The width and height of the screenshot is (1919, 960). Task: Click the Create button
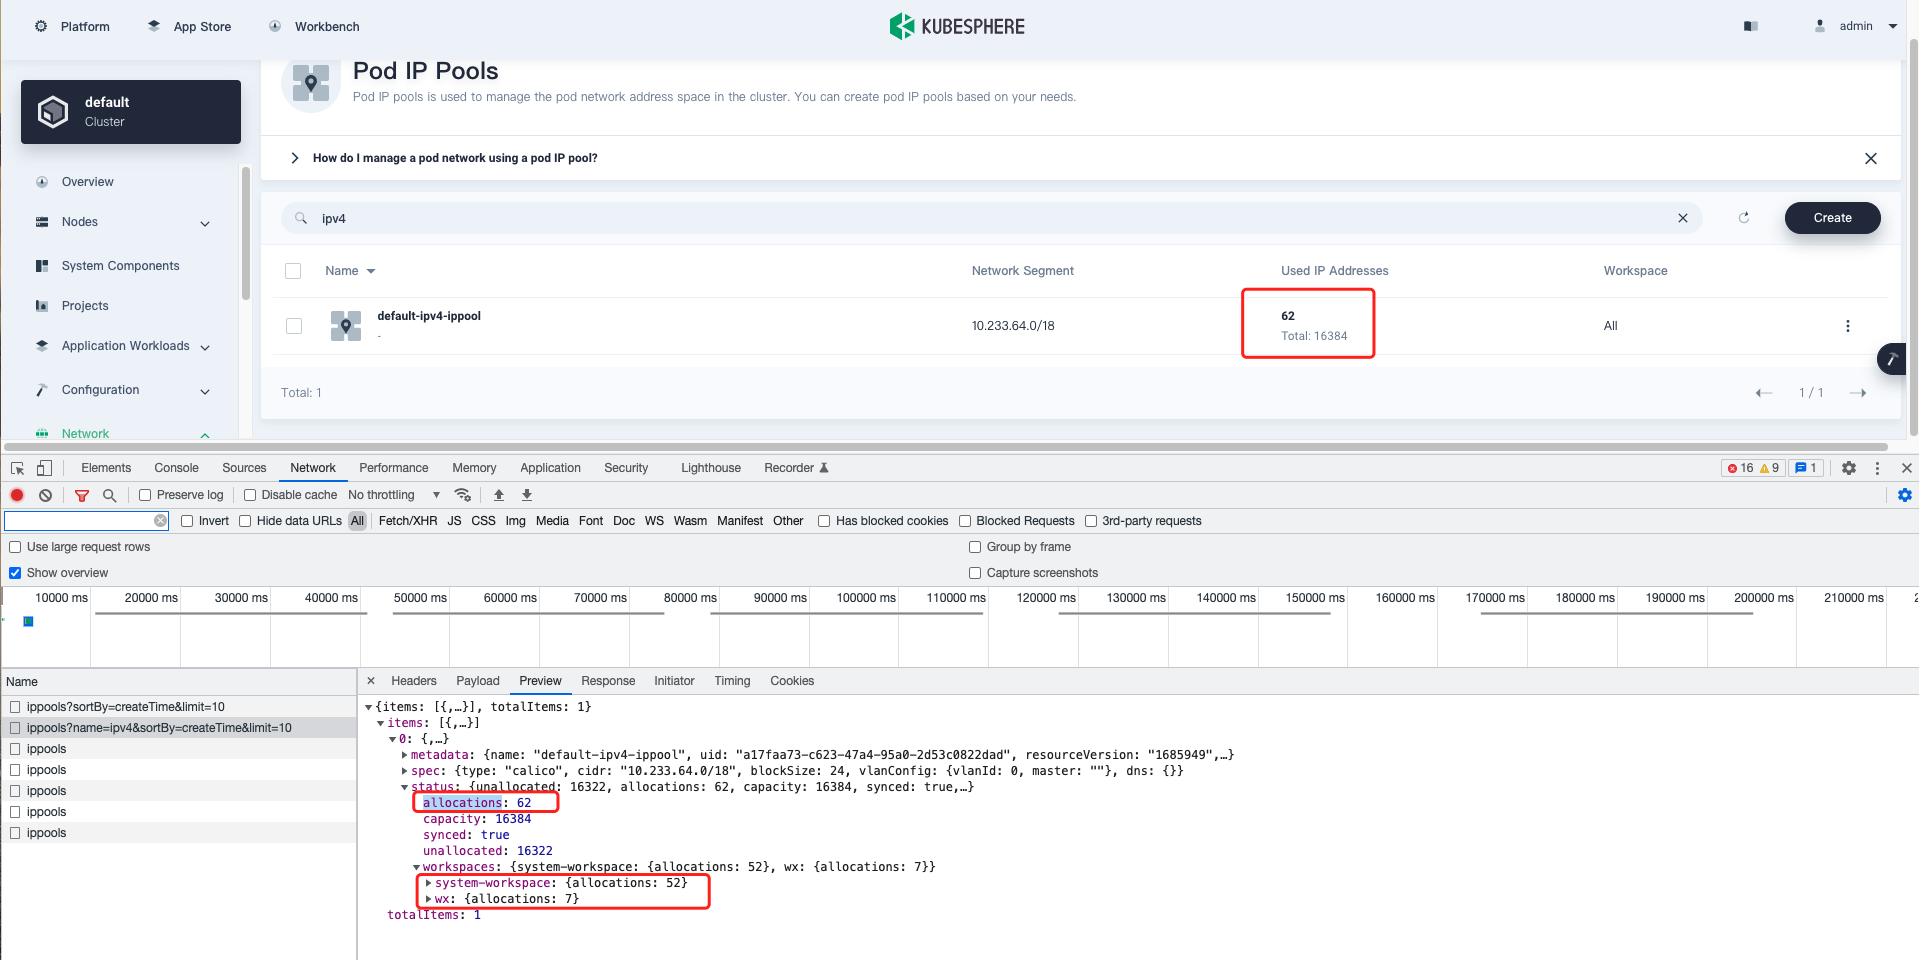pos(1831,217)
